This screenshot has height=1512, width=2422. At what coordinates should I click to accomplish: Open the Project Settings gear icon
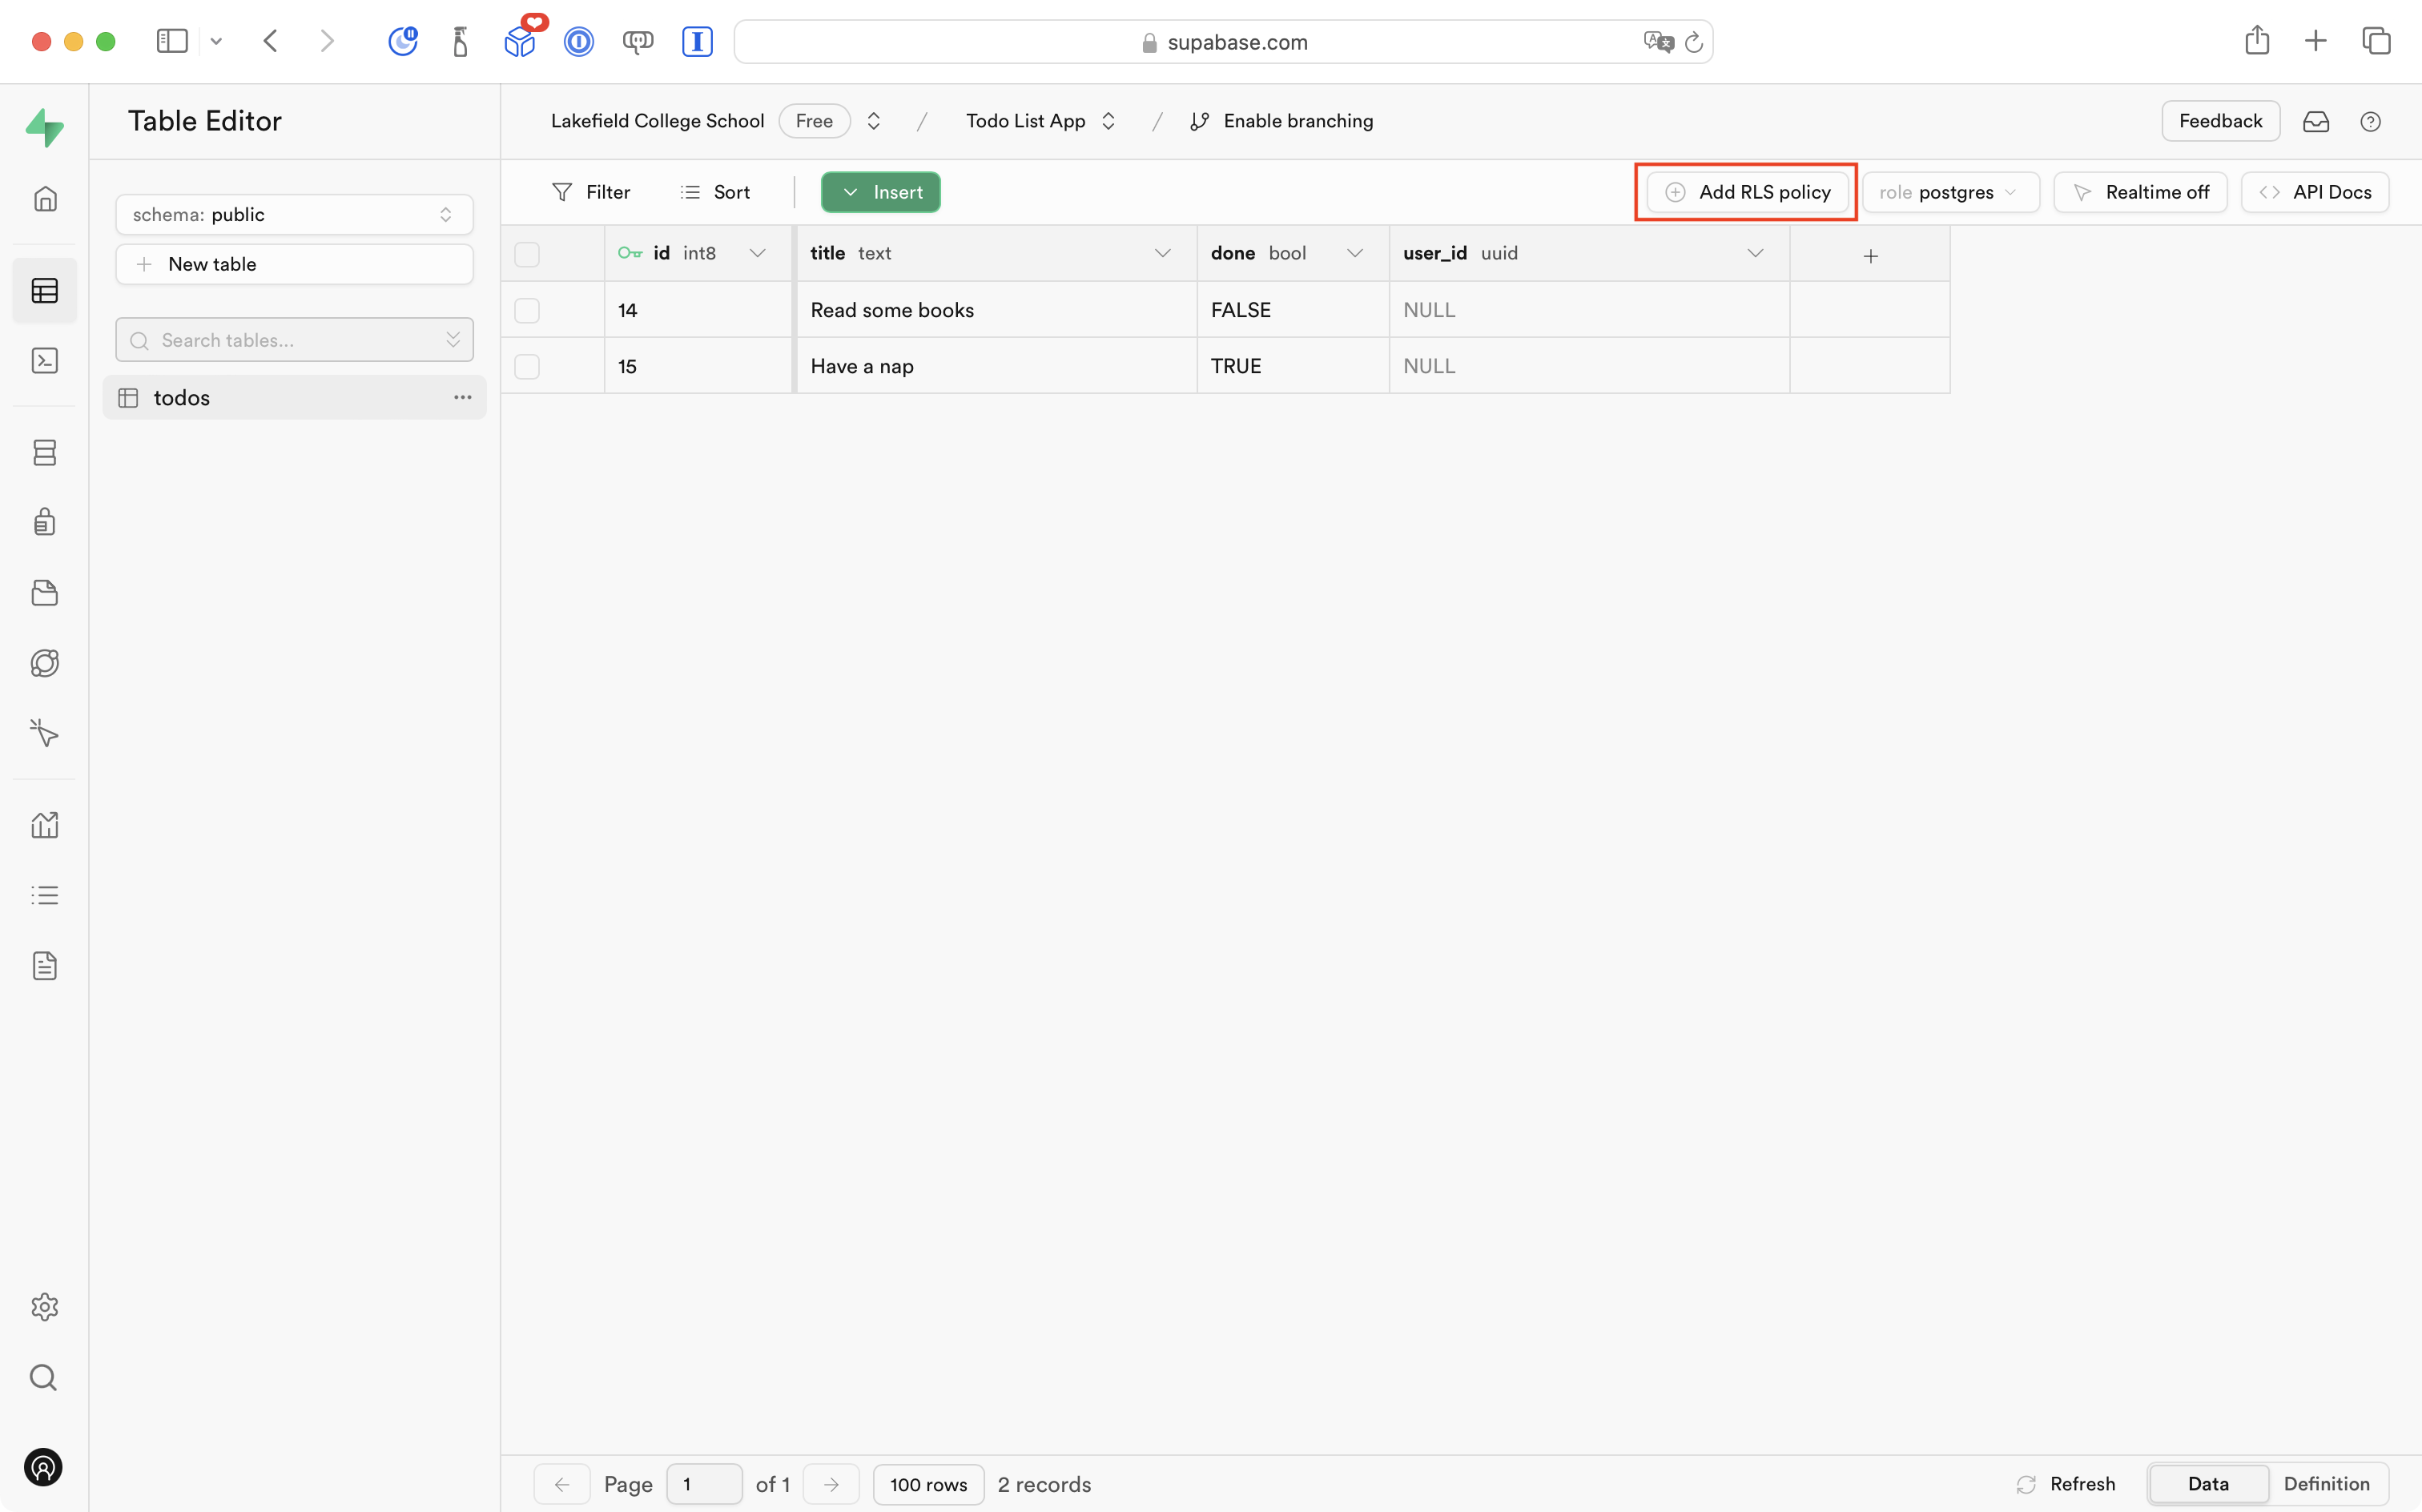coord(45,1307)
